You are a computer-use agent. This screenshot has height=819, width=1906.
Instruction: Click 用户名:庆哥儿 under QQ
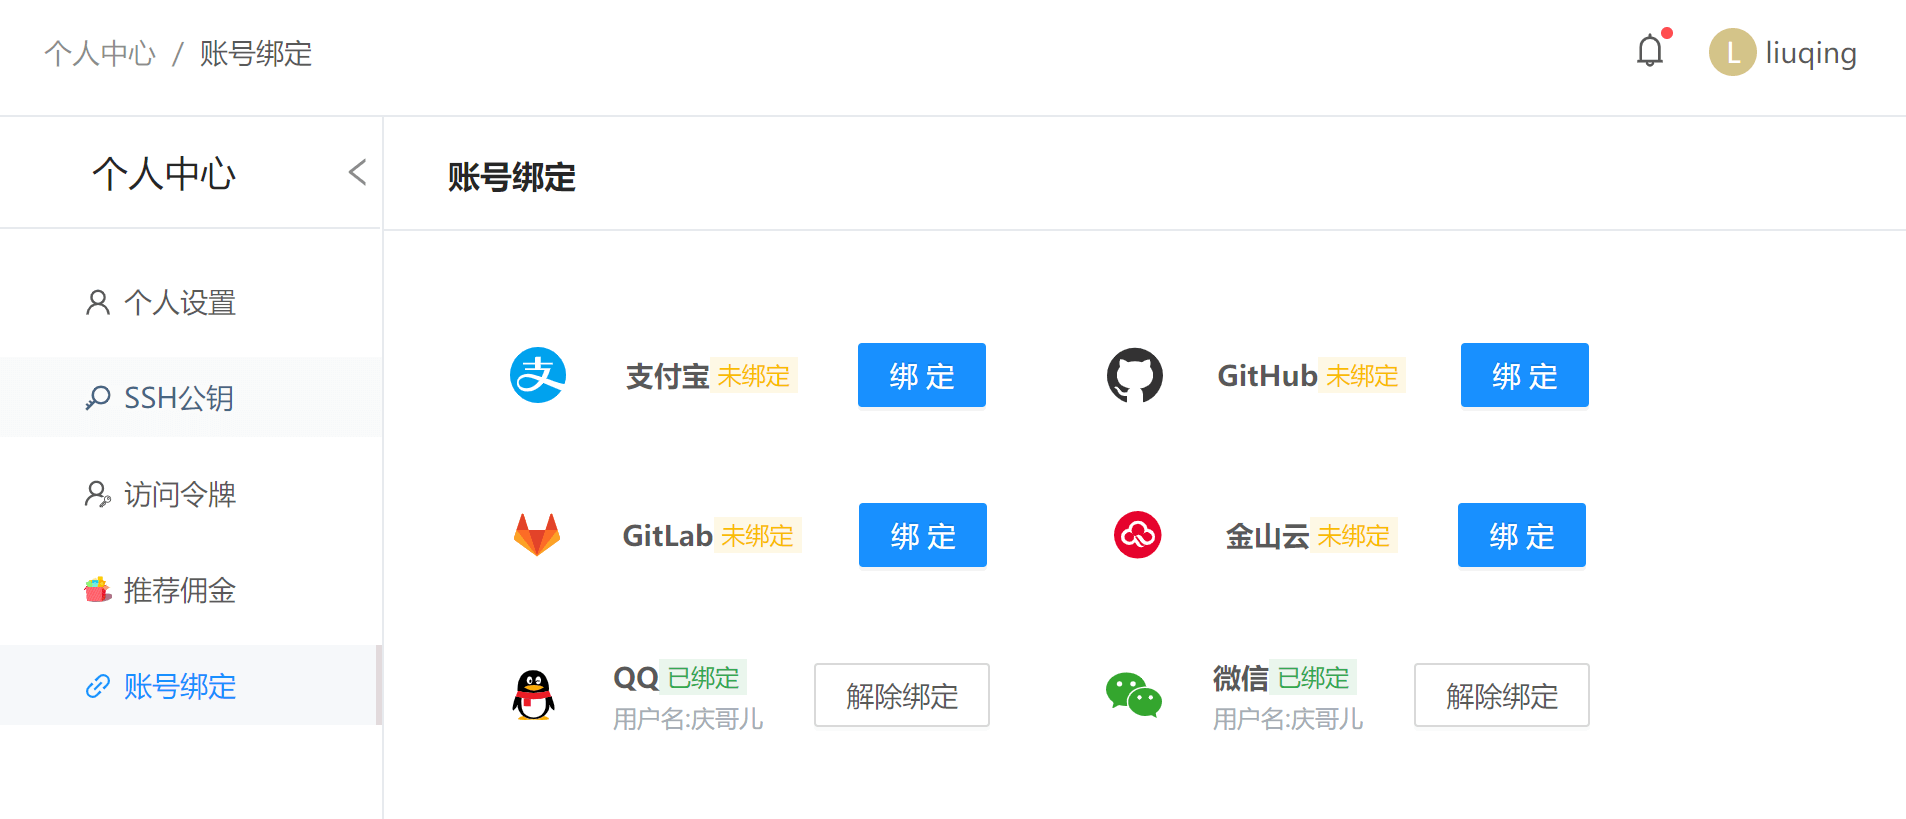pos(688,718)
